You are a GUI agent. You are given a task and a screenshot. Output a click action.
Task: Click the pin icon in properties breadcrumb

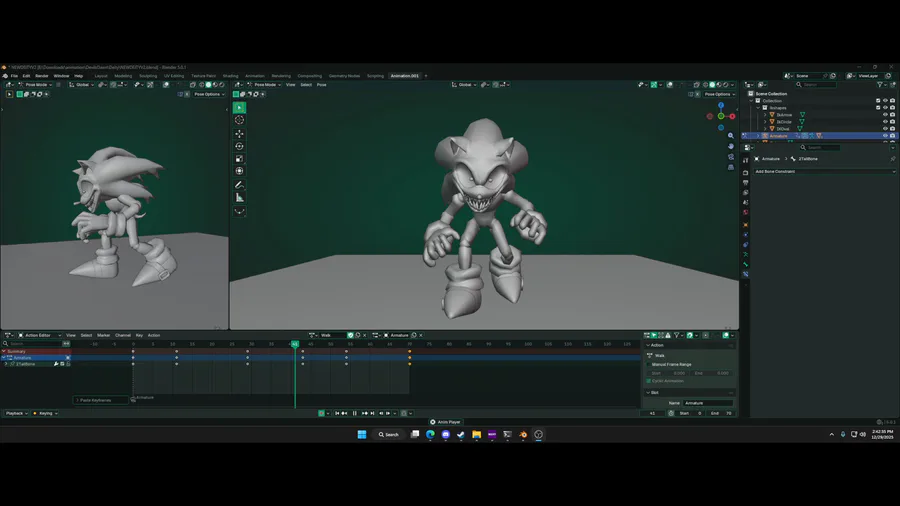pyautogui.click(x=893, y=159)
